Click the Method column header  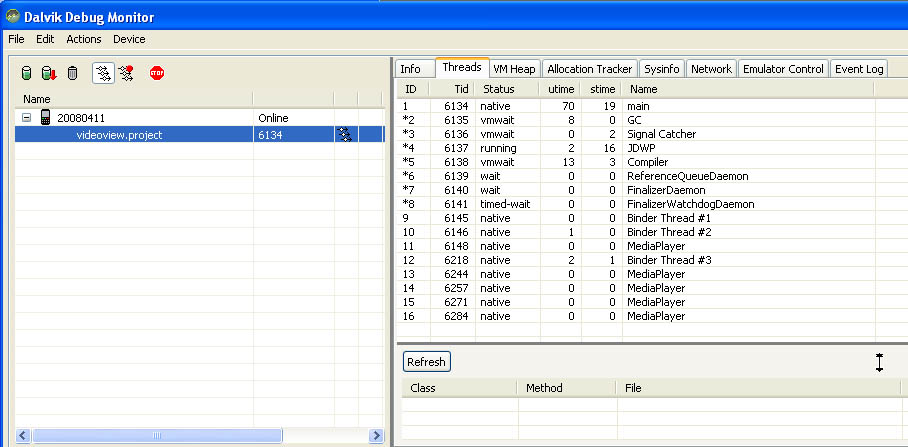568,388
